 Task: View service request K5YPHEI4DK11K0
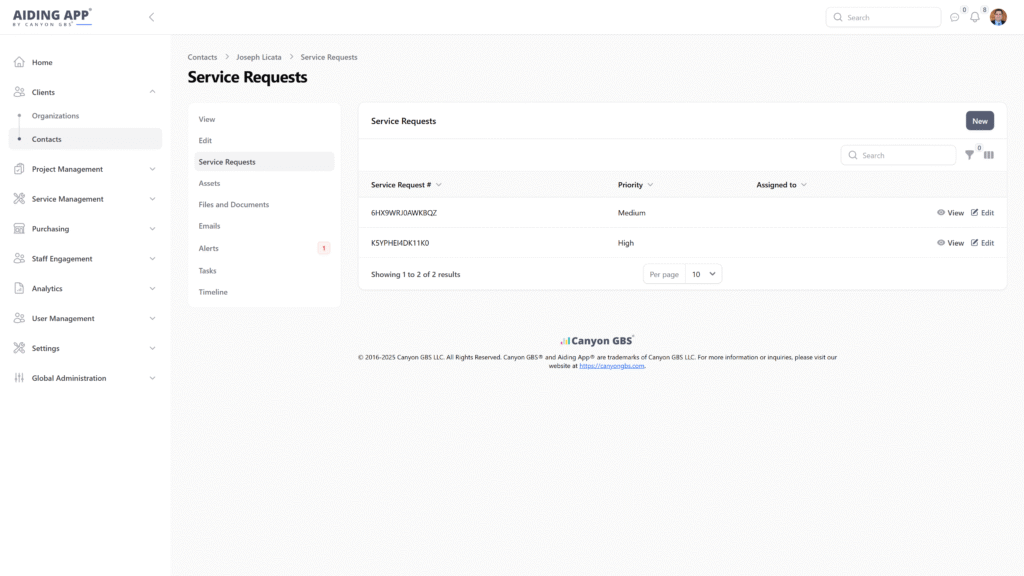click(950, 243)
